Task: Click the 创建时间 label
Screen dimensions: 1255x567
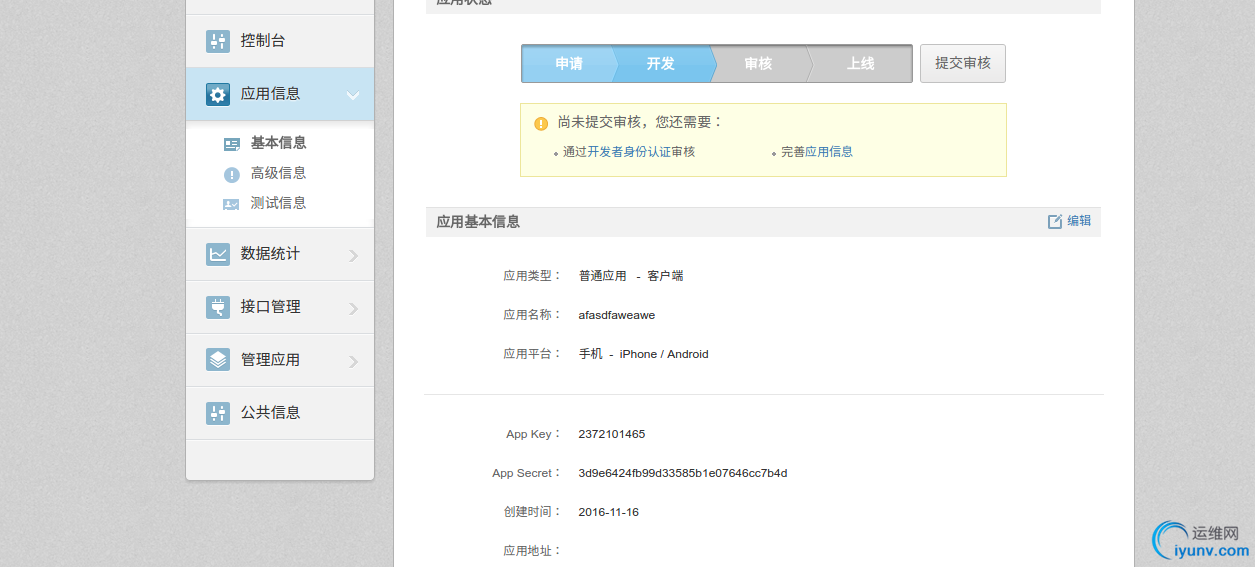Action: pos(533,513)
